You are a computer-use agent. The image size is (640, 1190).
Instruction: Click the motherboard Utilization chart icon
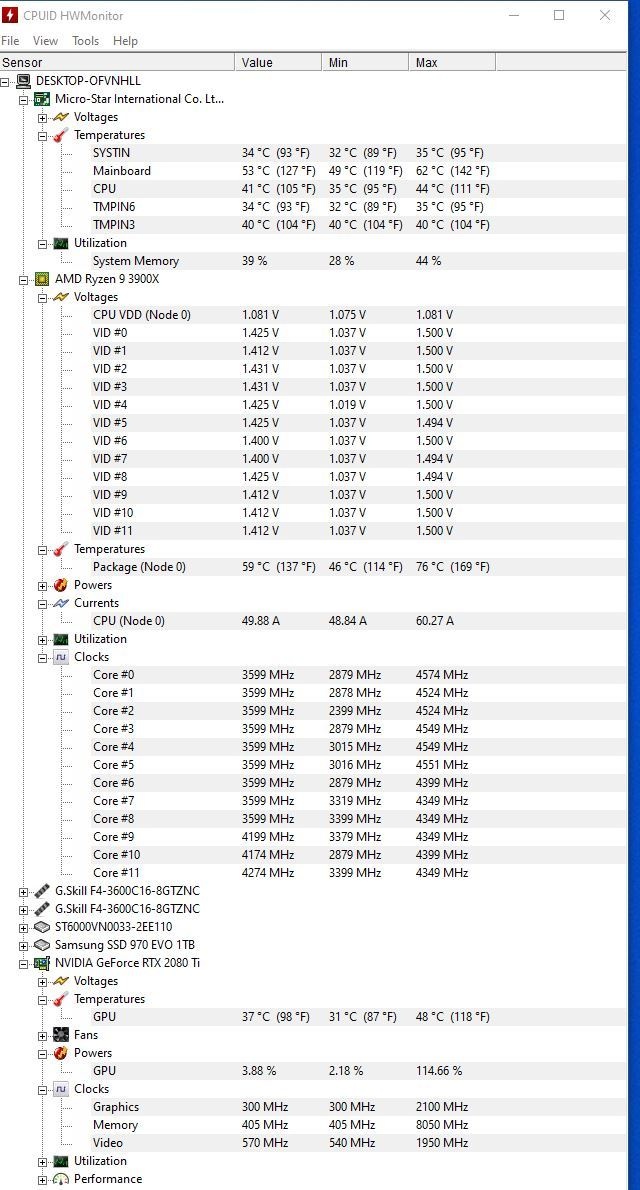click(61, 243)
